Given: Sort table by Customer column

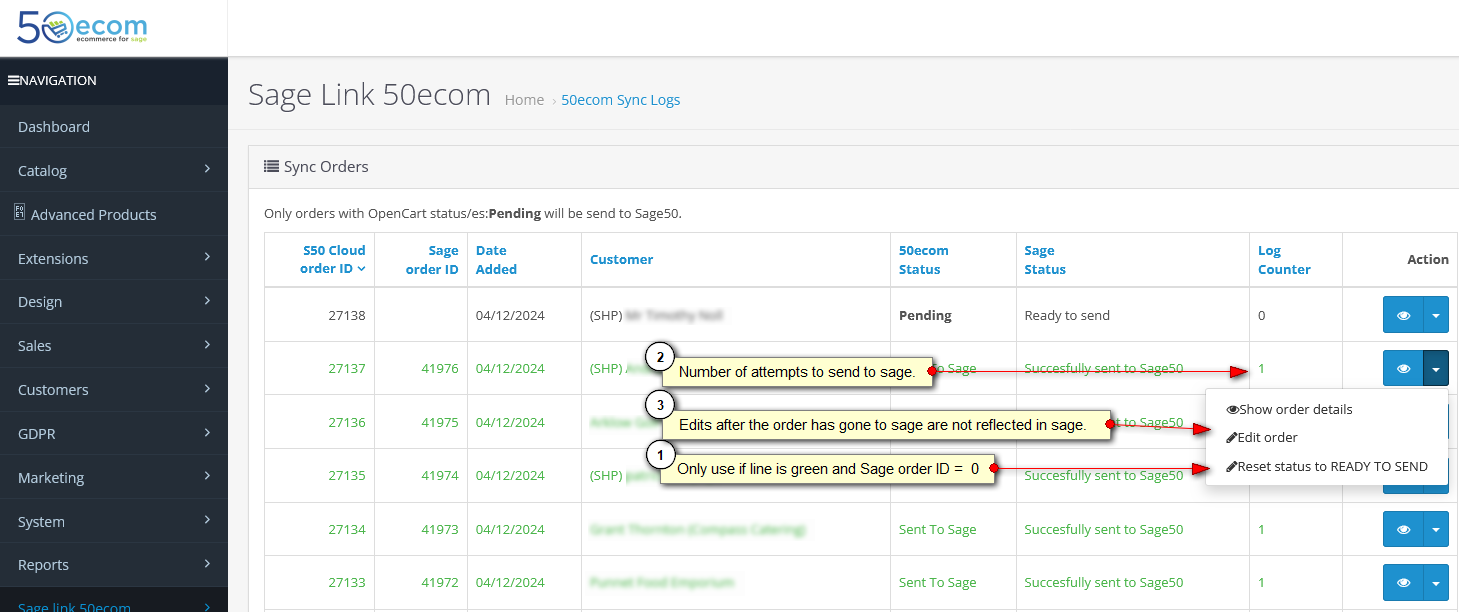Looking at the screenshot, I should coord(621,259).
